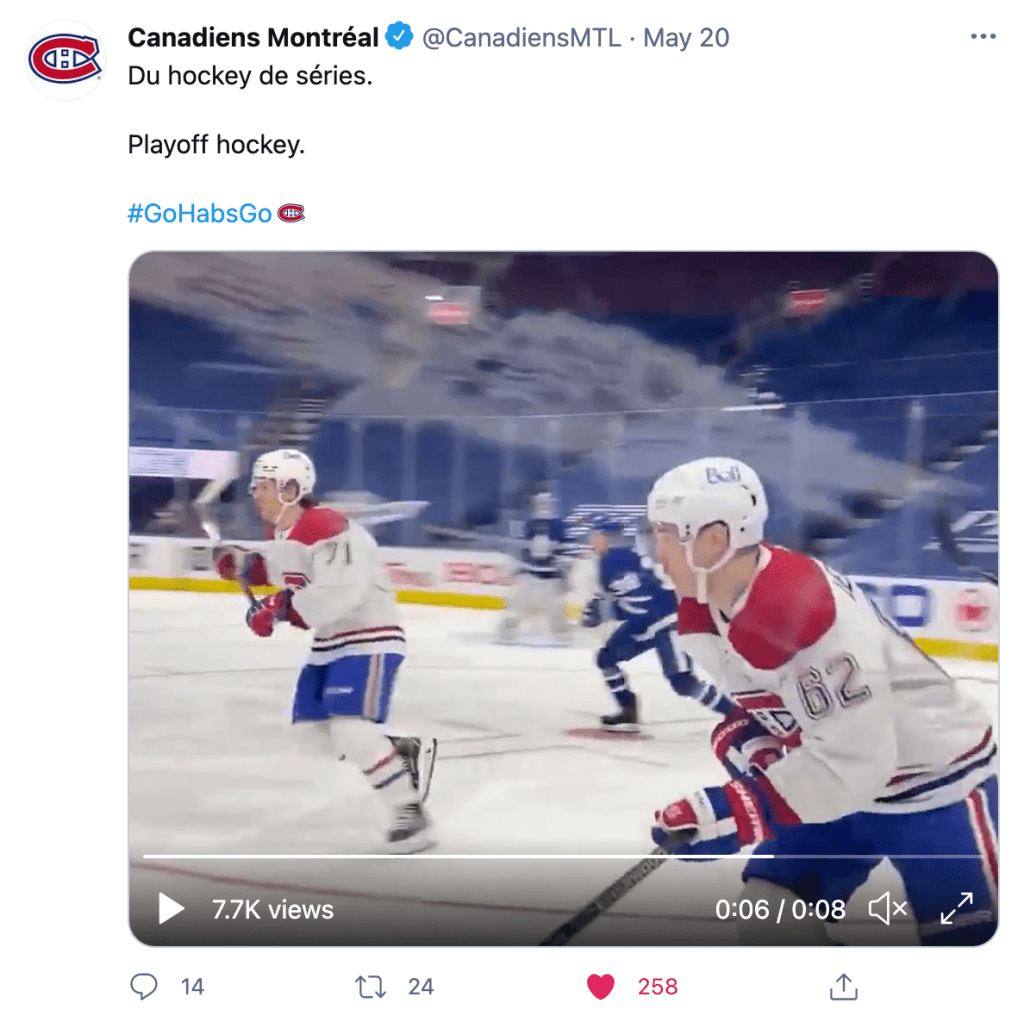Unmute the video with the speaker icon

tap(887, 909)
